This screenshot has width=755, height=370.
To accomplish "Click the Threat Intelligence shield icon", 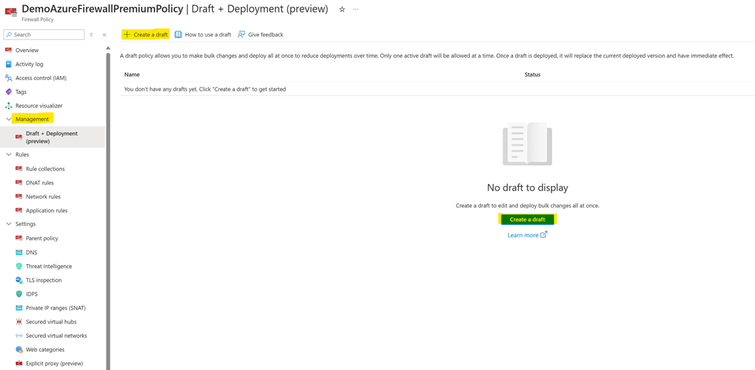I will click(19, 266).
